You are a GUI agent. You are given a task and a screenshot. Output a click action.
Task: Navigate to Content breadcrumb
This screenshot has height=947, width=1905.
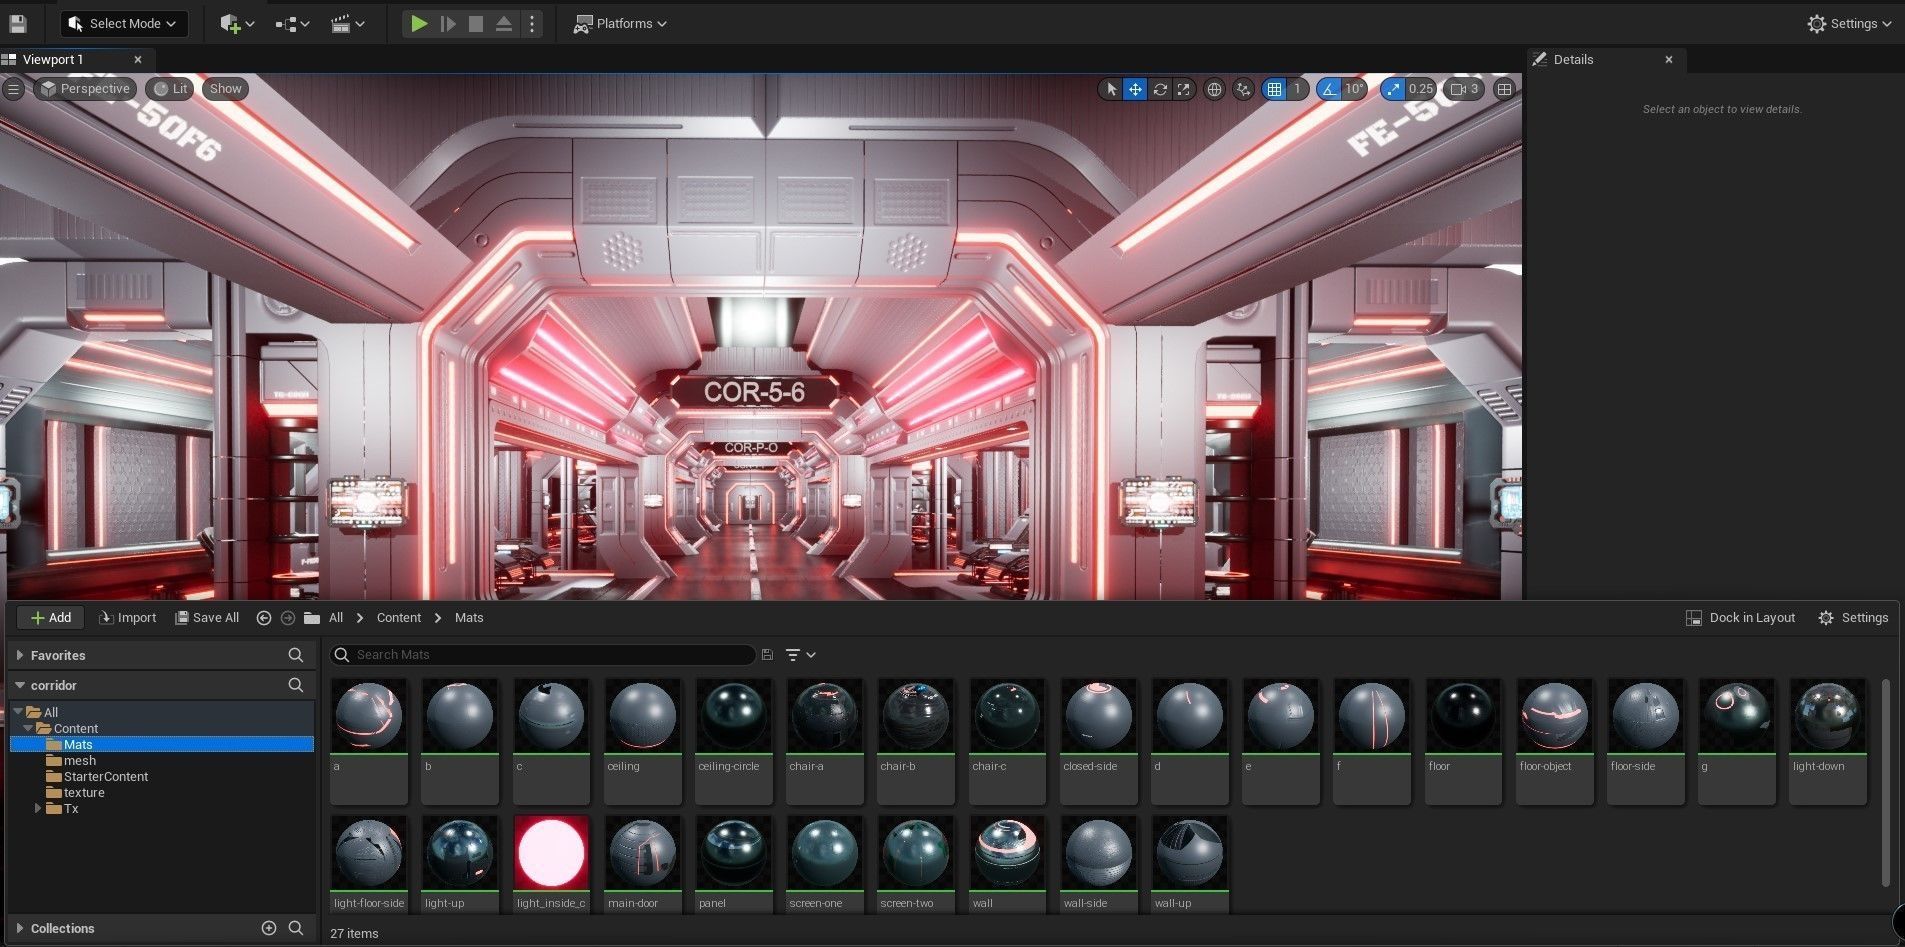point(398,618)
